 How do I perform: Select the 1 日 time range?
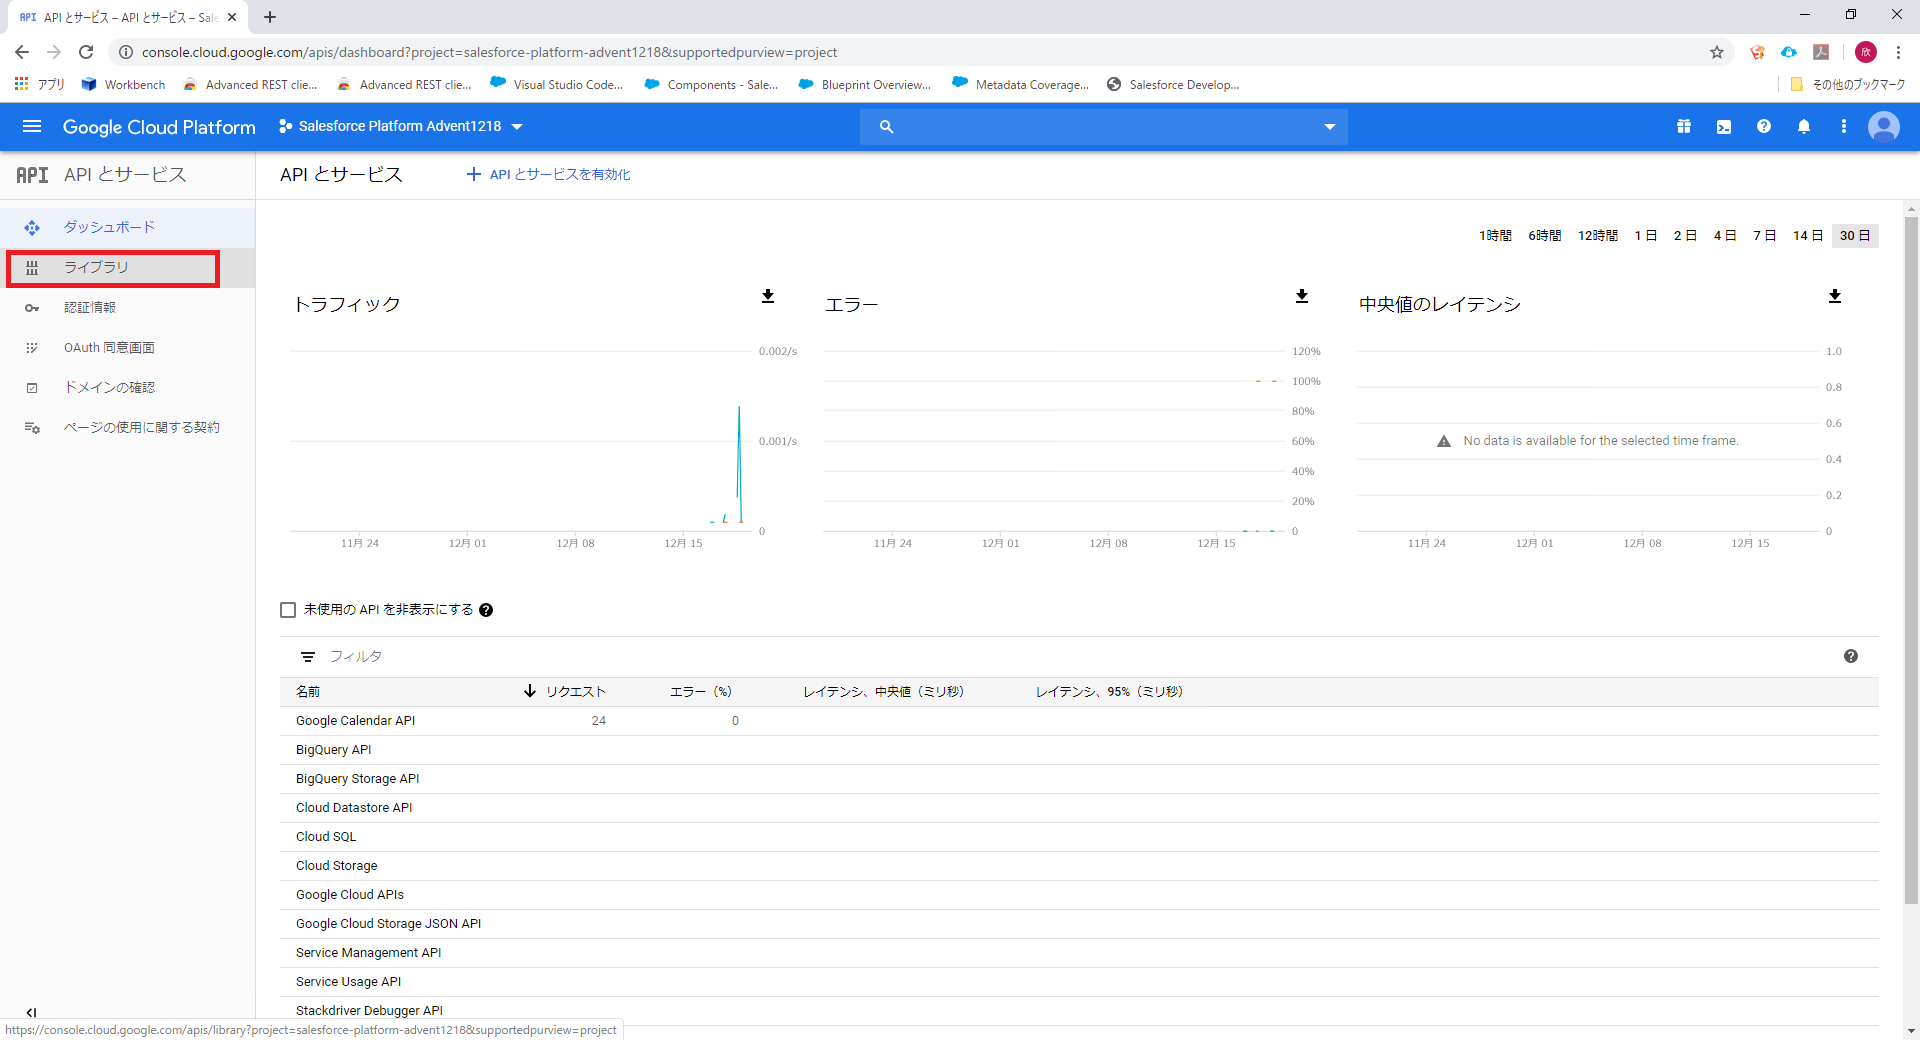[x=1646, y=236]
